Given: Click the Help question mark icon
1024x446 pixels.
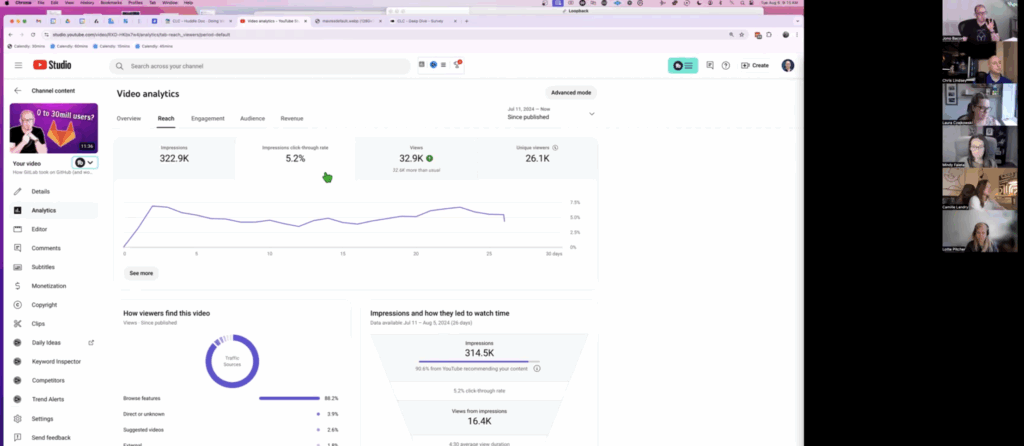Looking at the screenshot, I should 726,66.
